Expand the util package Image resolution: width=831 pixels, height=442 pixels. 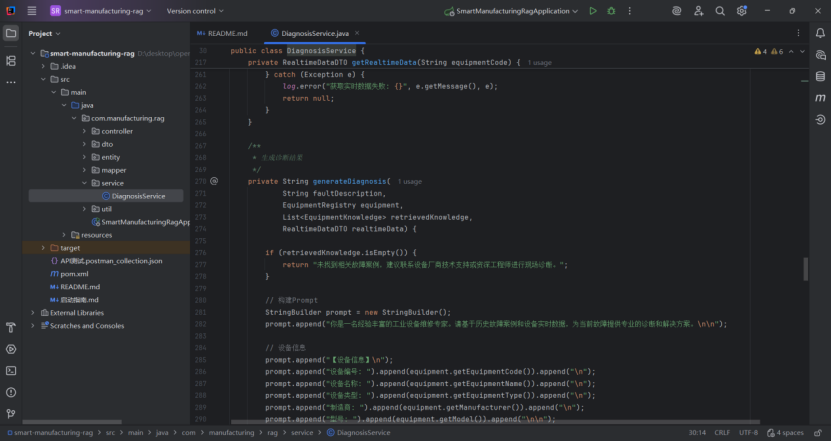tap(84, 209)
